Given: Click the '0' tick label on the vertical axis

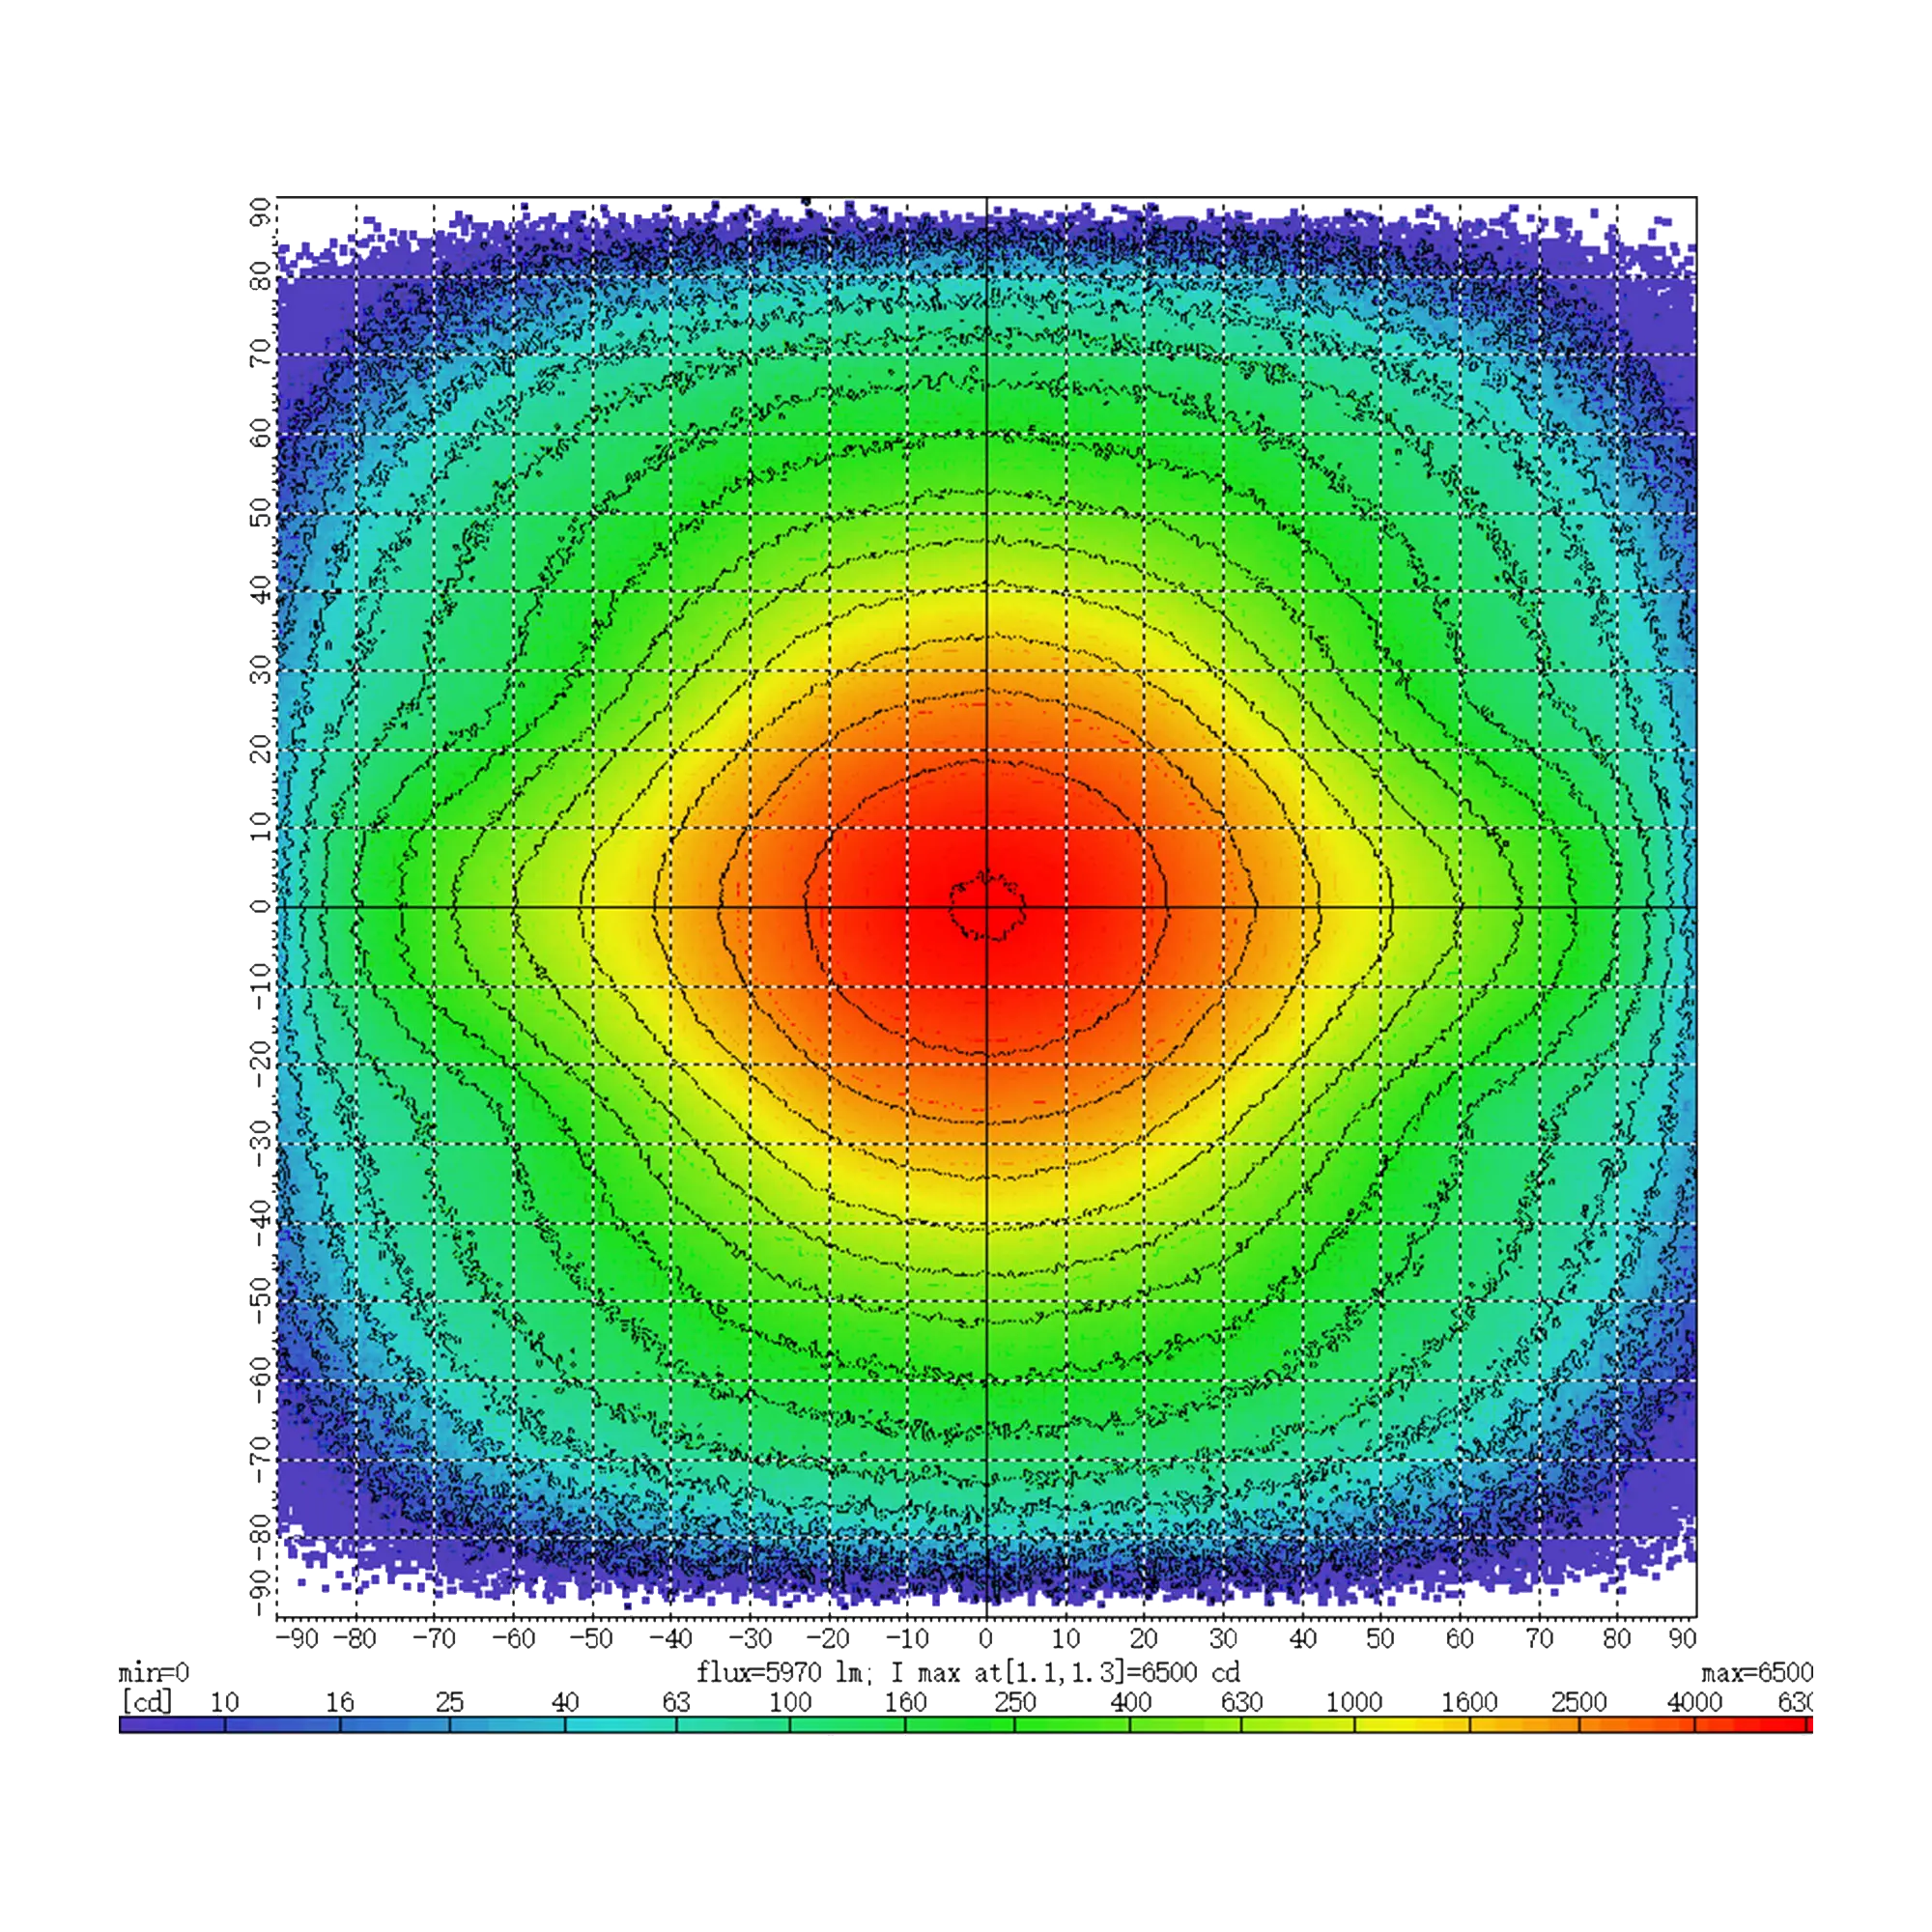Looking at the screenshot, I should [x=259, y=906].
